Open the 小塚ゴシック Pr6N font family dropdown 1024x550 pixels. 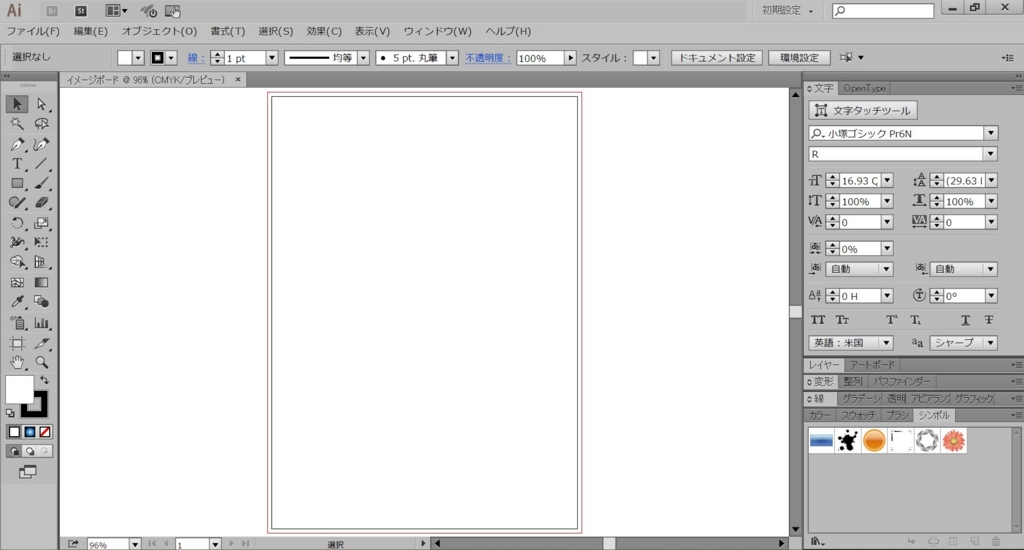(990, 133)
